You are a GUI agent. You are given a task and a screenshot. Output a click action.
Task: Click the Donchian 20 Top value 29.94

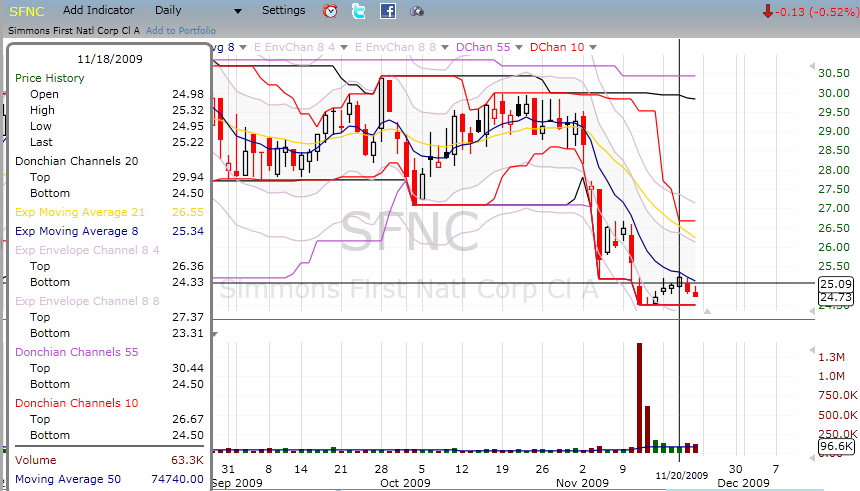tap(188, 177)
